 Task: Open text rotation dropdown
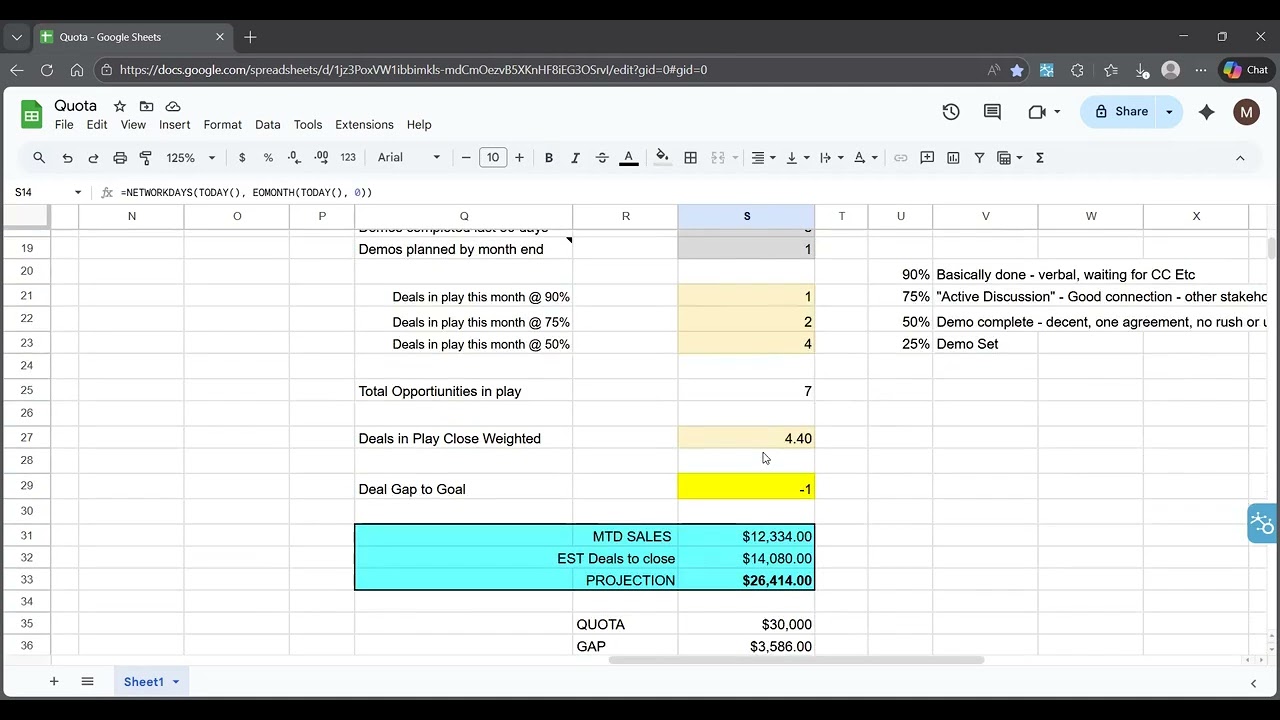pyautogui.click(x=865, y=158)
